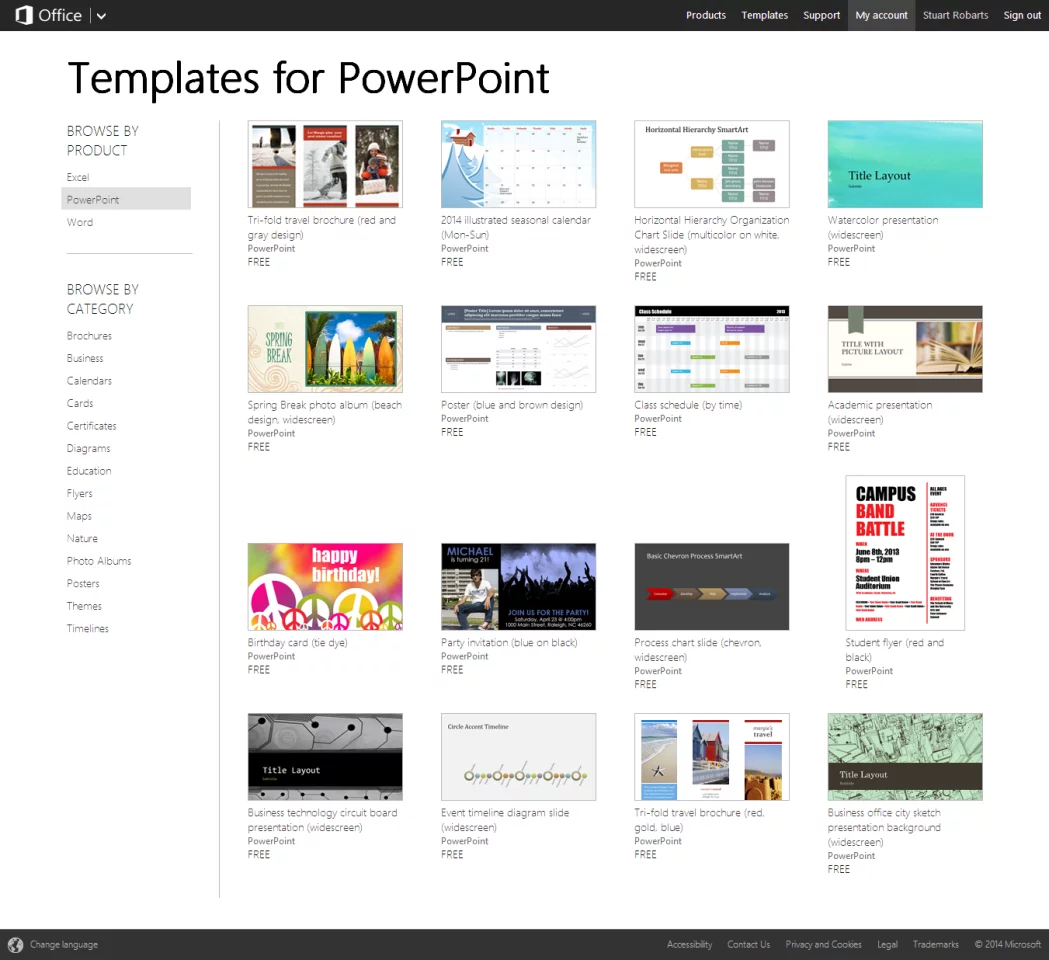The height and width of the screenshot is (960, 1049).
Task: Open the Accessibility footer link
Action: [689, 944]
